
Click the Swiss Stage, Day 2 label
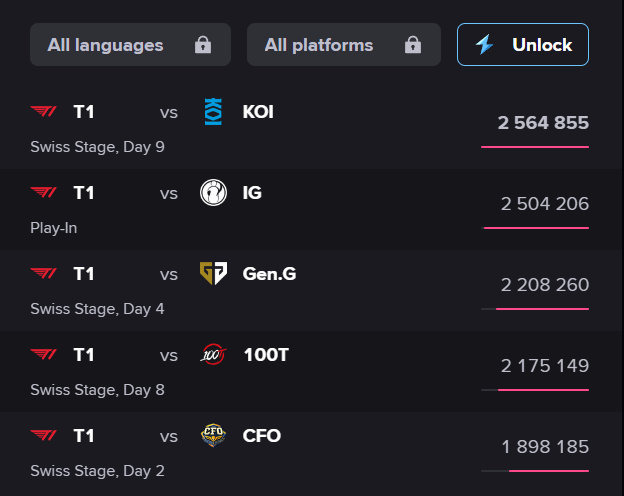pyautogui.click(x=97, y=470)
